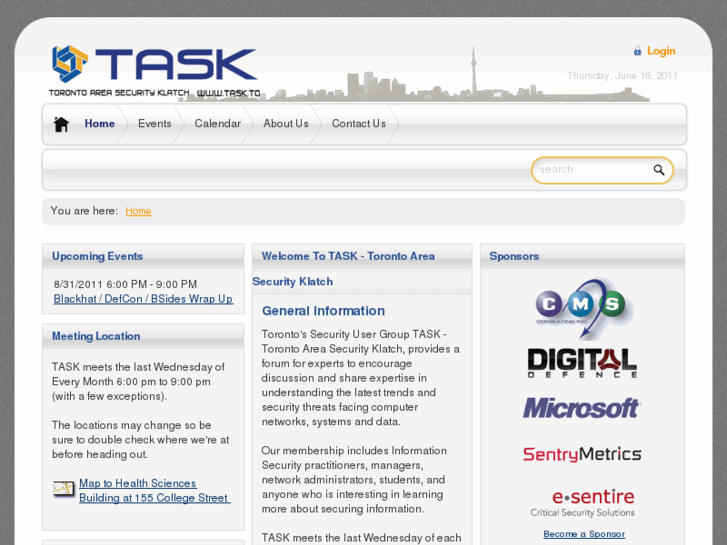Screen dimensions: 727x545
Task: Click the 'Toronto Area Security Klatch' tagline
Action: [x=119, y=93]
